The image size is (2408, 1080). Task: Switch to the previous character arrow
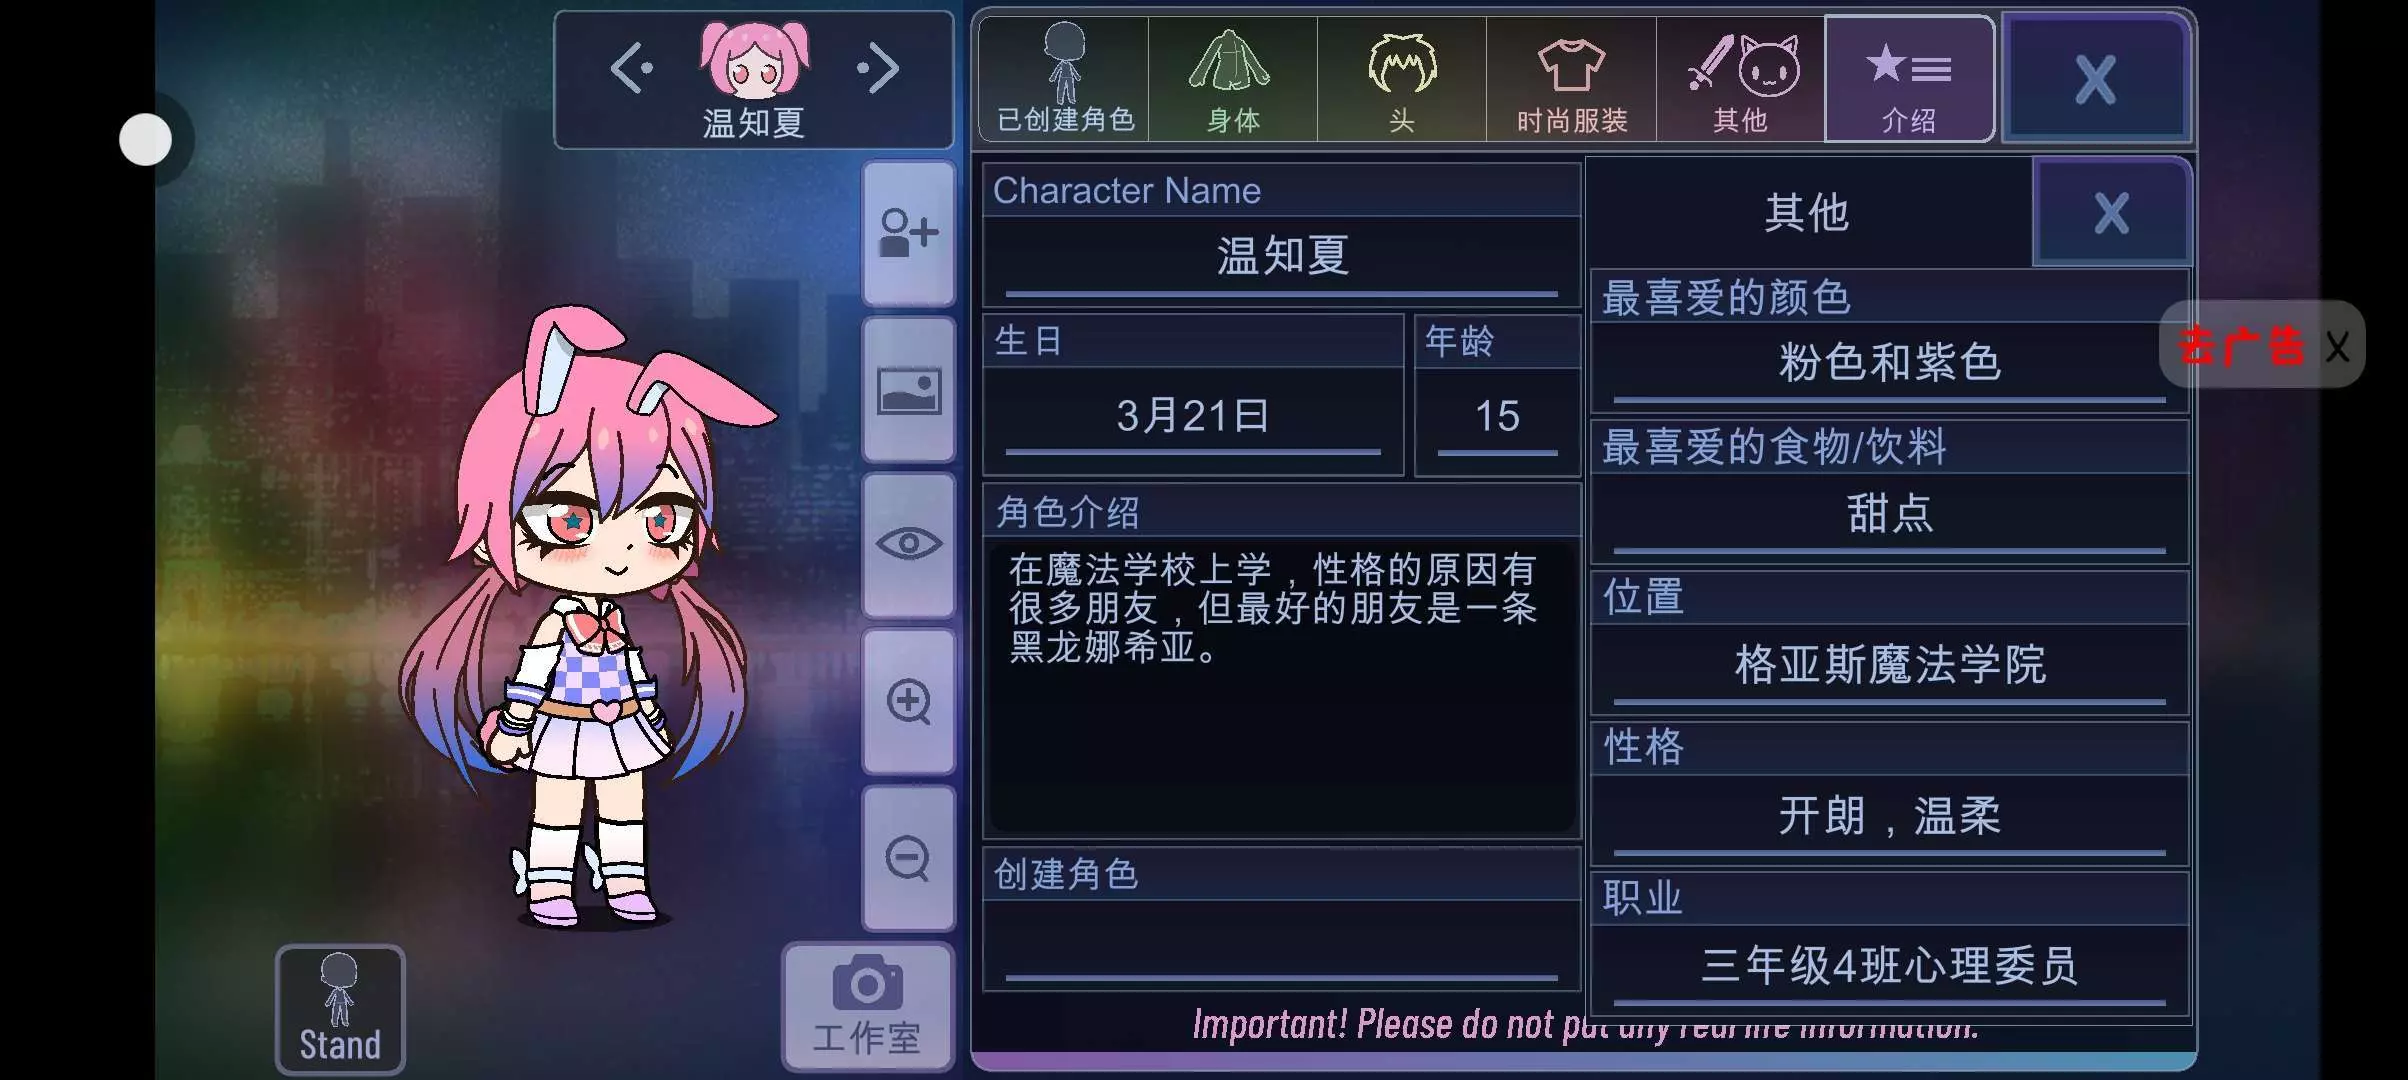[x=632, y=68]
